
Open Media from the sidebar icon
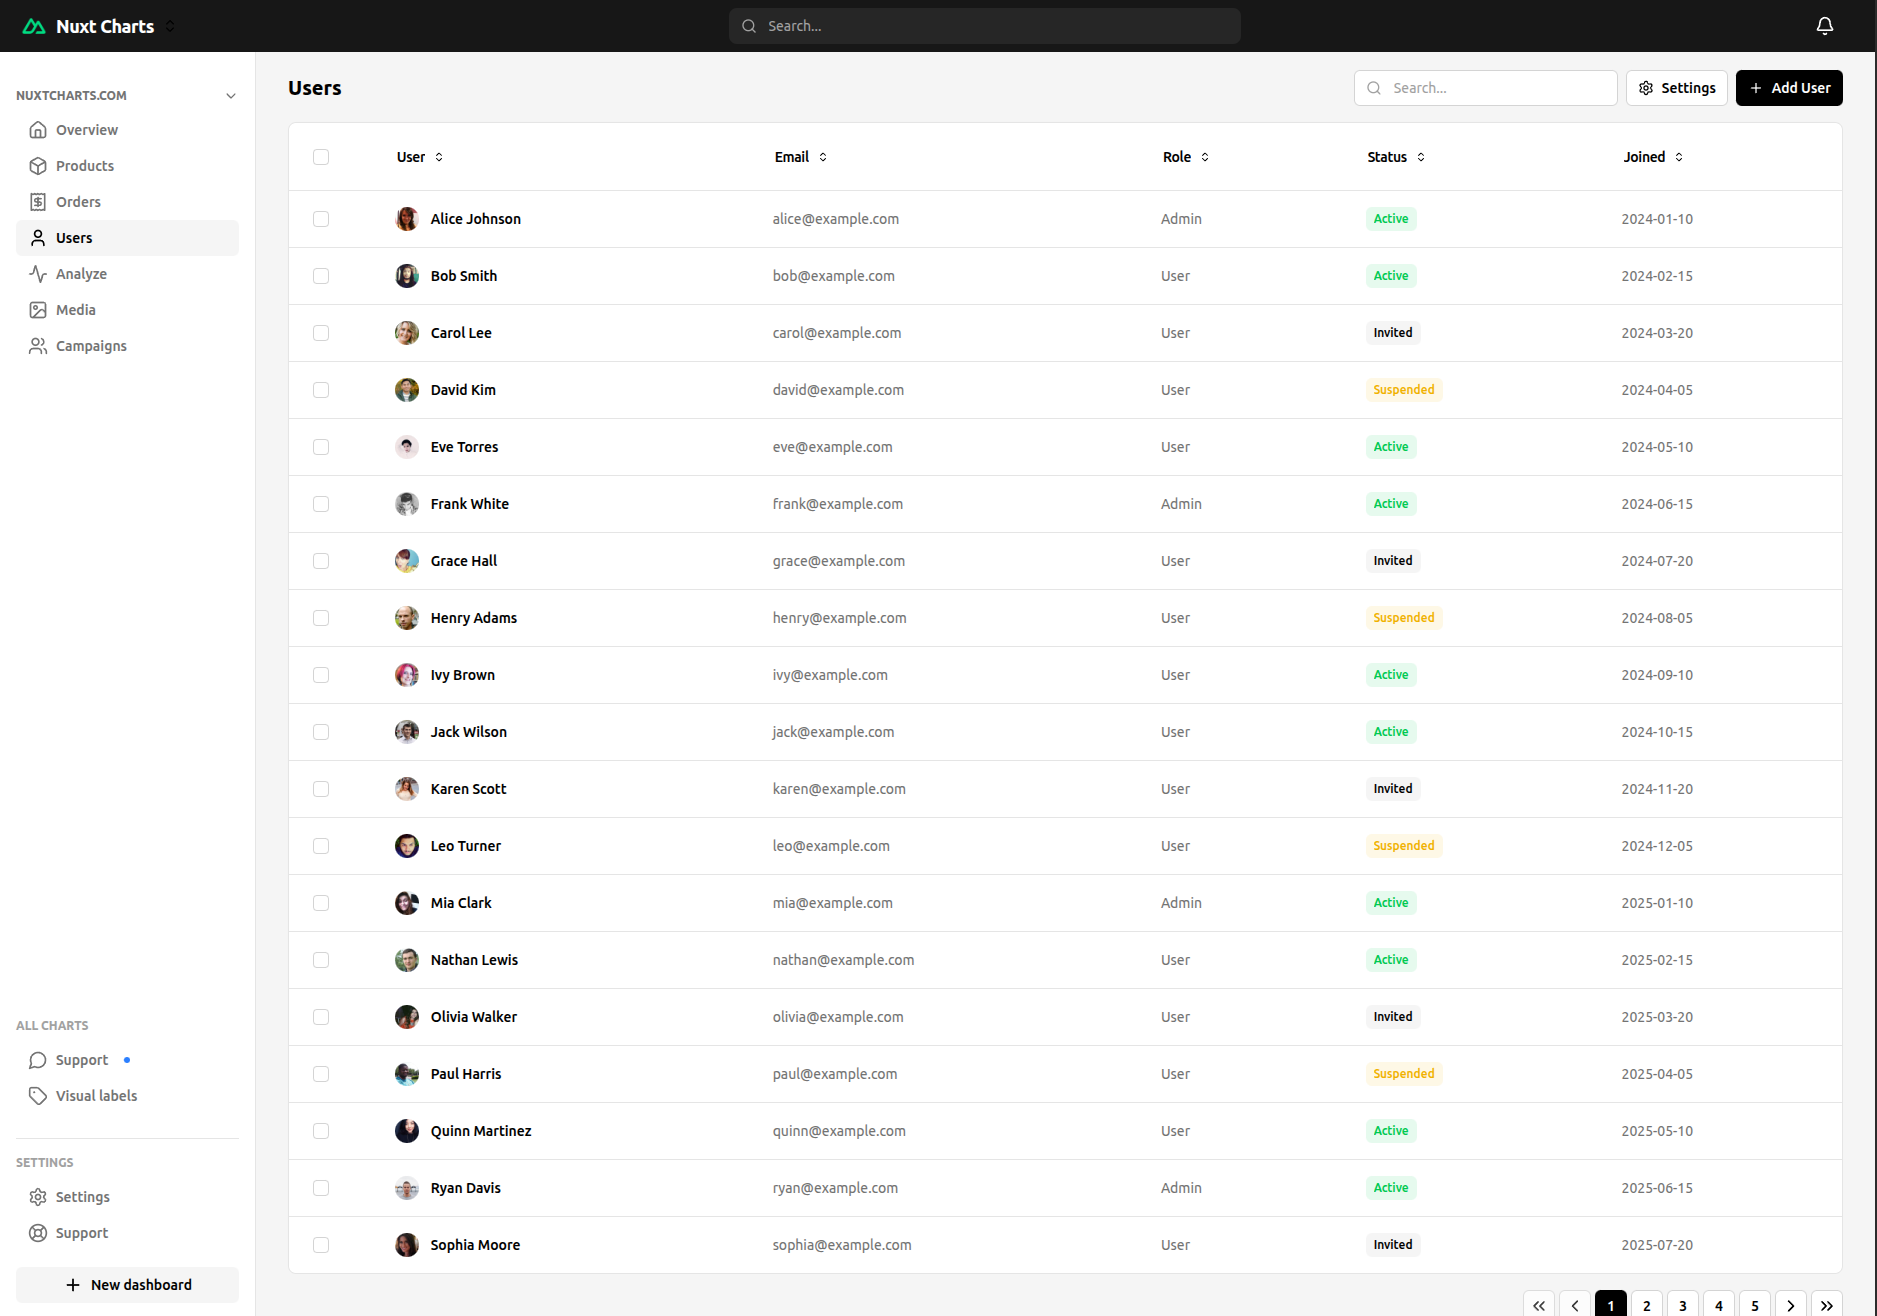pyautogui.click(x=38, y=310)
